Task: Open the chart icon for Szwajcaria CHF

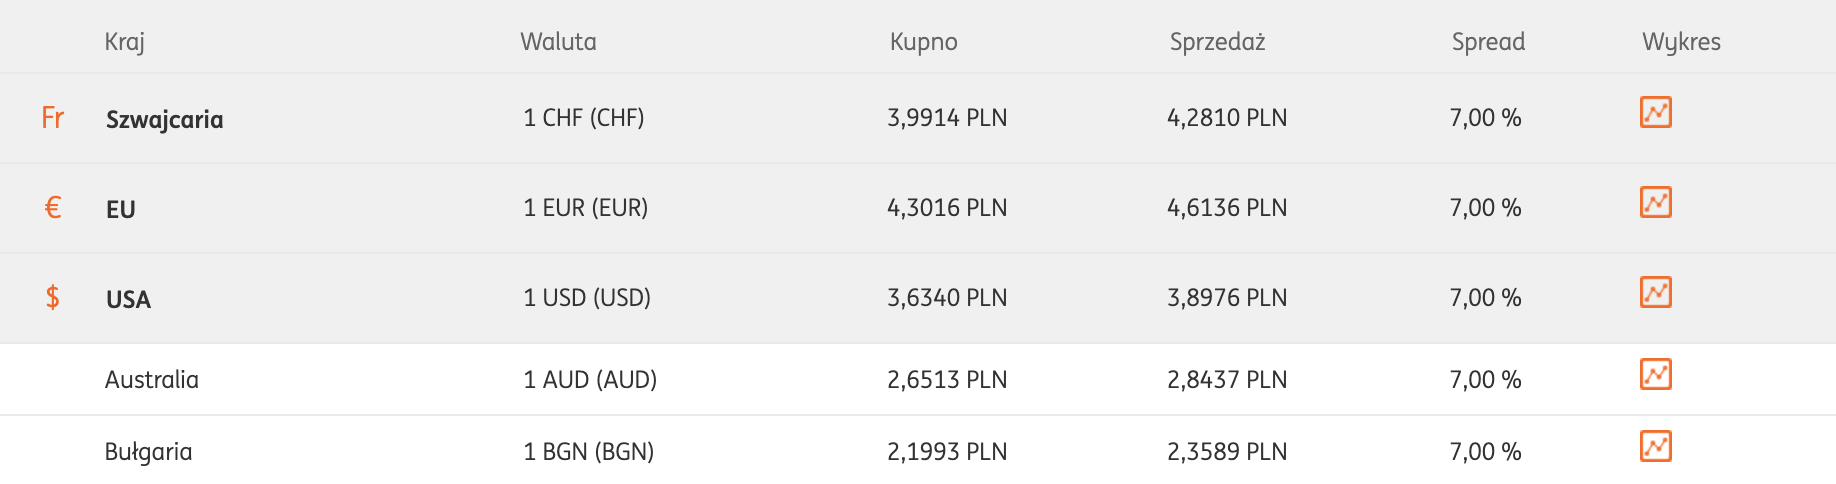Action: (x=1655, y=113)
